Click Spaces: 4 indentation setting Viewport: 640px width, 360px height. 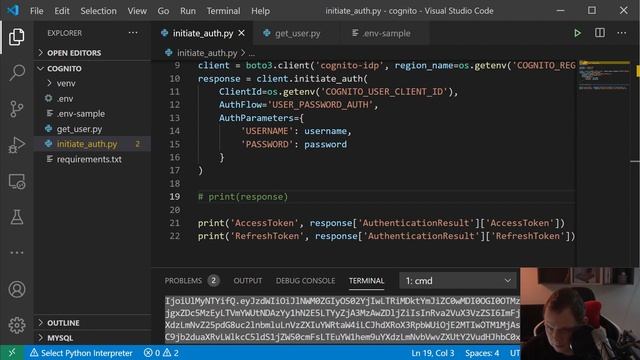point(482,353)
